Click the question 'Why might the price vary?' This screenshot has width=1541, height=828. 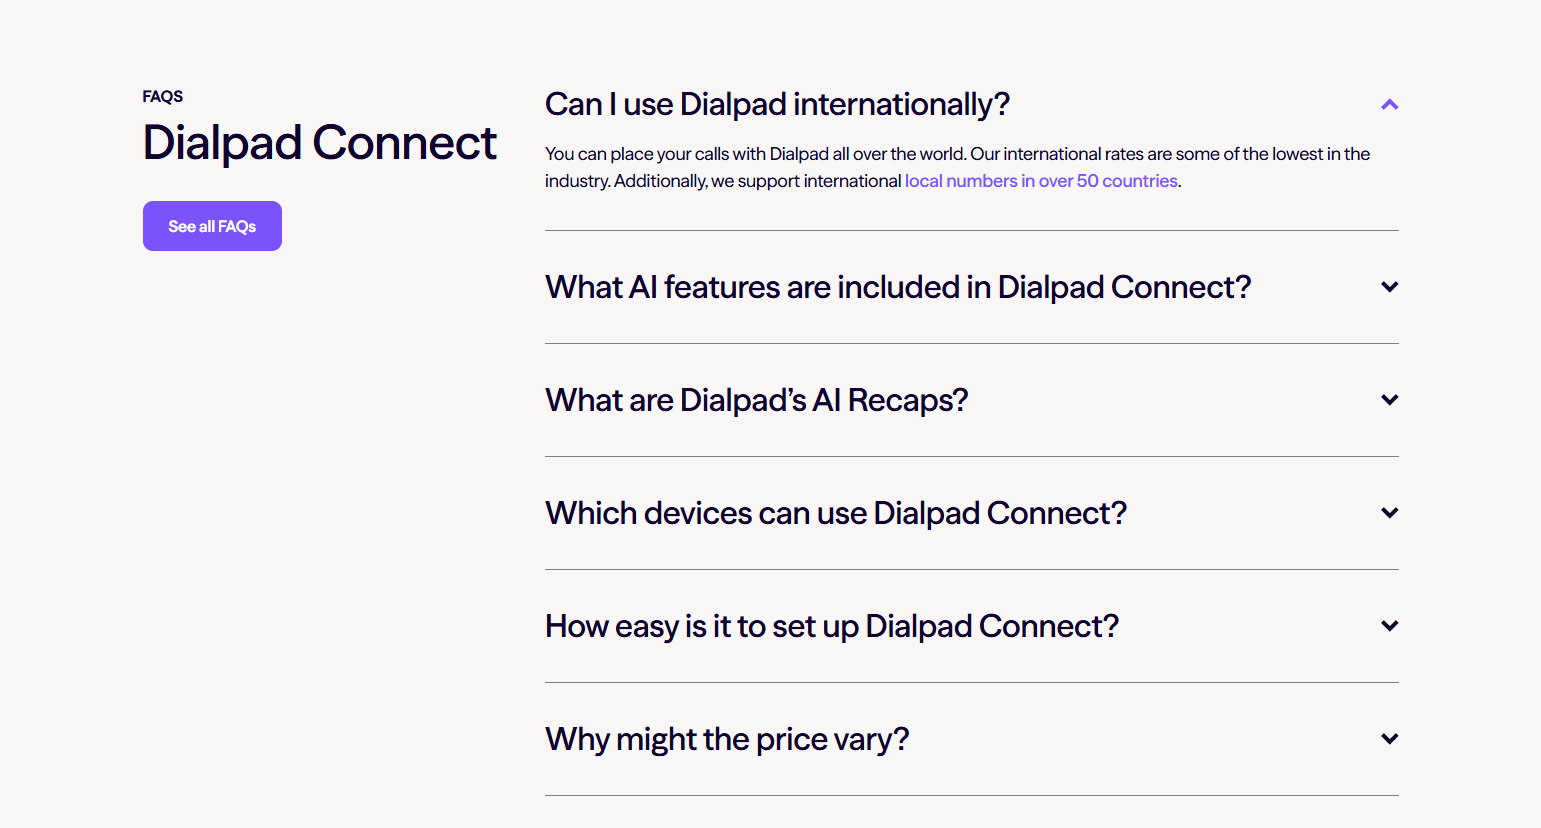point(727,738)
